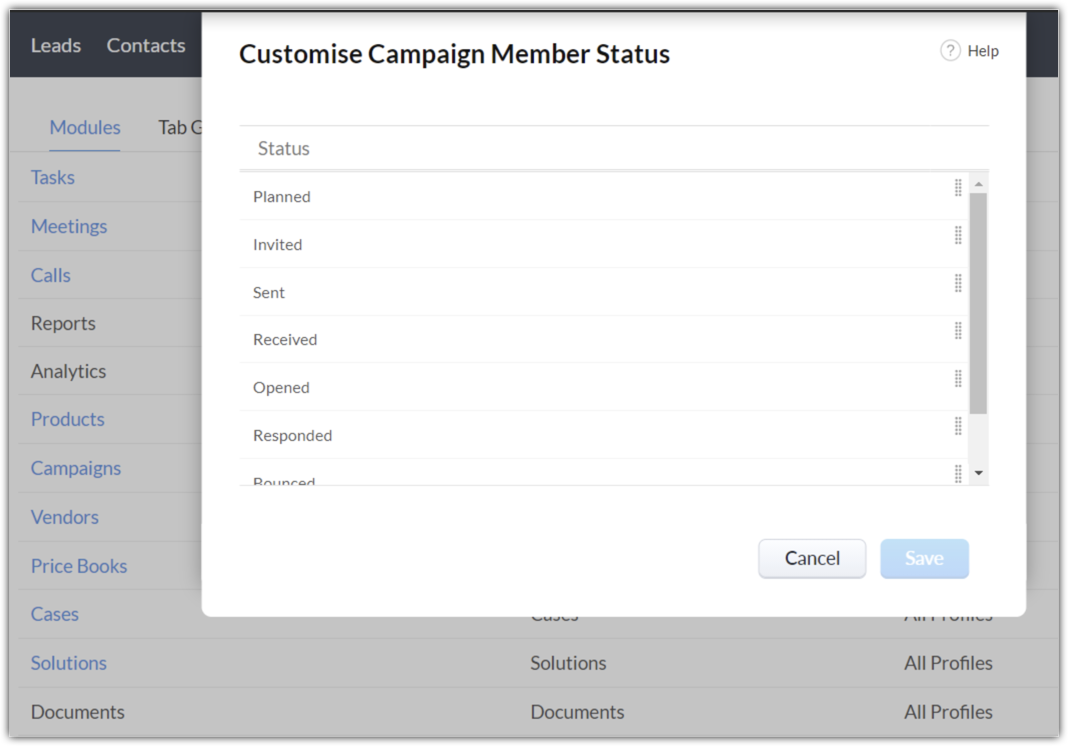Click the status list scroll down arrow
This screenshot has height=746, width=1068.
point(978,473)
